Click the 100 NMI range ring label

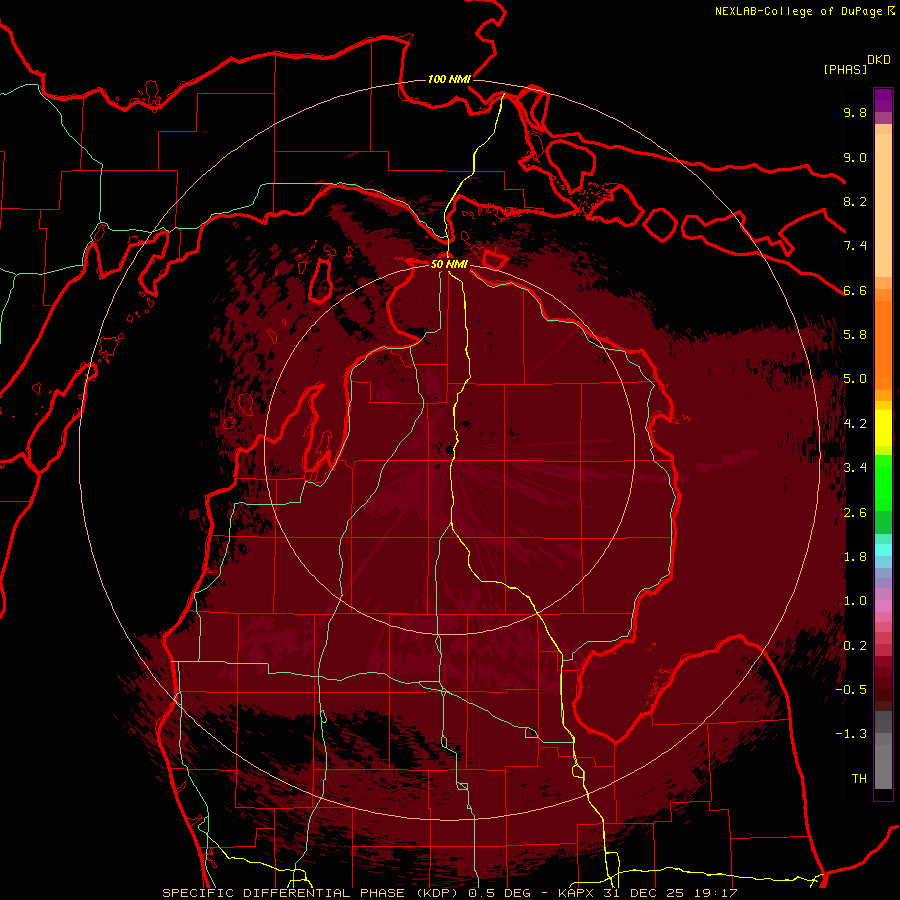(449, 79)
